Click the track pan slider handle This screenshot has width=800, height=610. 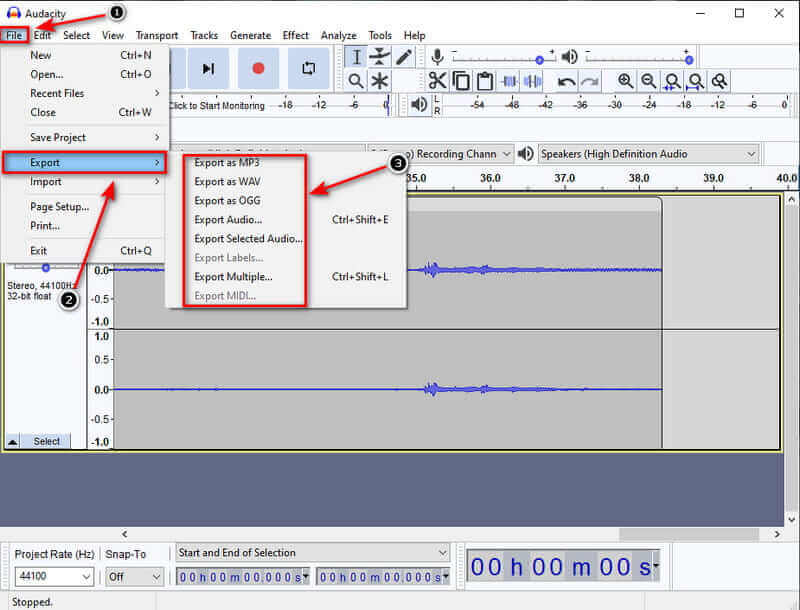pos(45,268)
